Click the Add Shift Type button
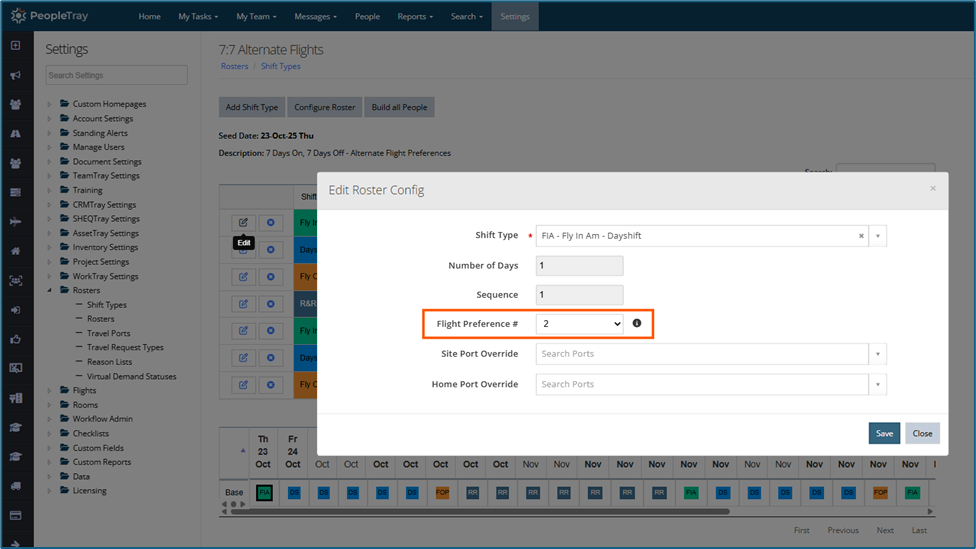 coord(251,107)
